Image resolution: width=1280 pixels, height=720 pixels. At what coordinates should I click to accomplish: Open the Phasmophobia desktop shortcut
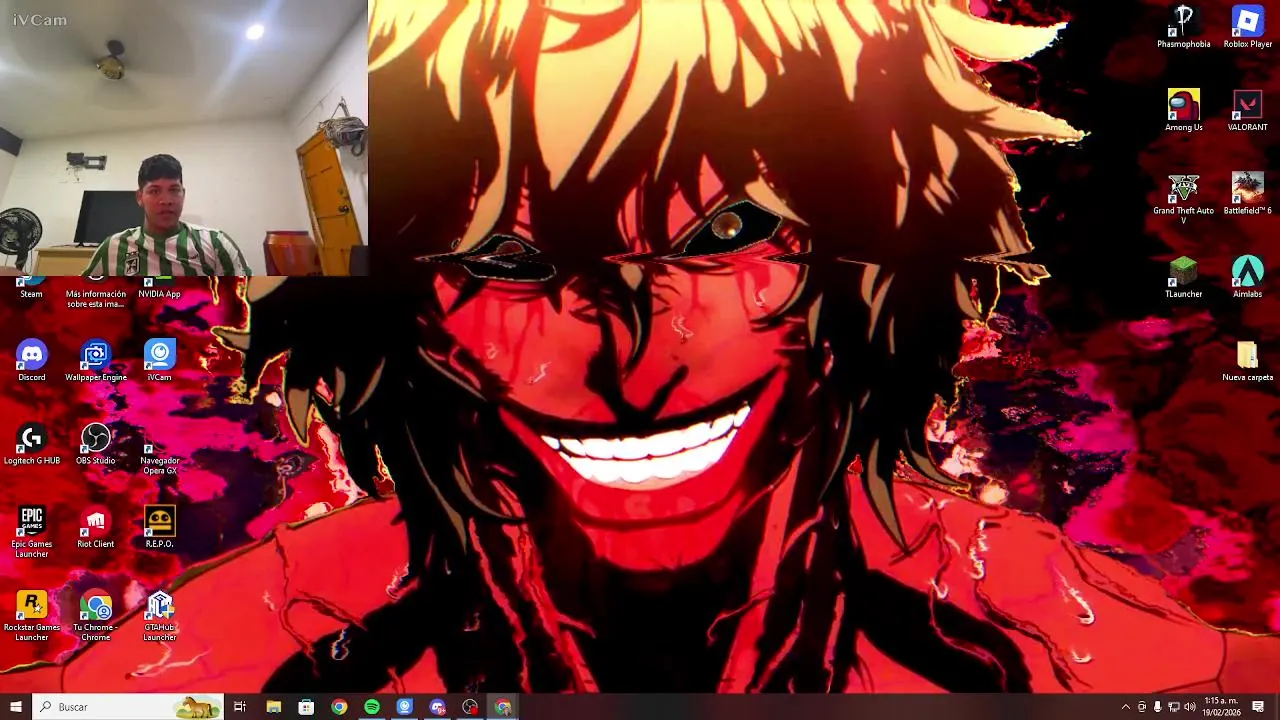(x=1183, y=27)
